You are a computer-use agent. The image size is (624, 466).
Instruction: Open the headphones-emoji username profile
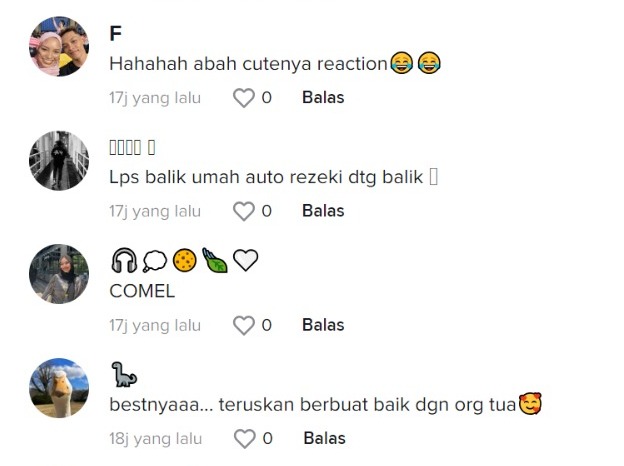(184, 261)
